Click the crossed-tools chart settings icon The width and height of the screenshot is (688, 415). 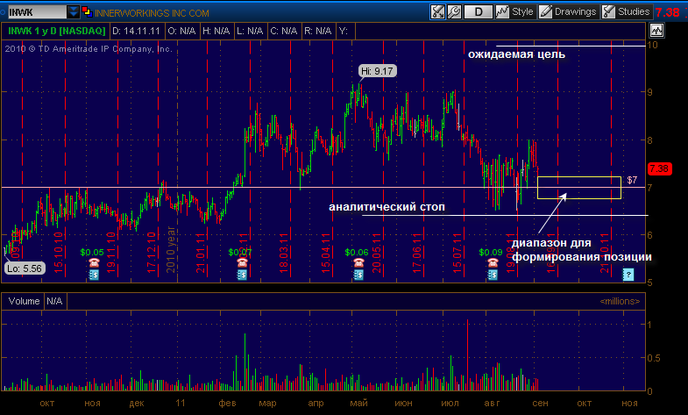point(437,12)
